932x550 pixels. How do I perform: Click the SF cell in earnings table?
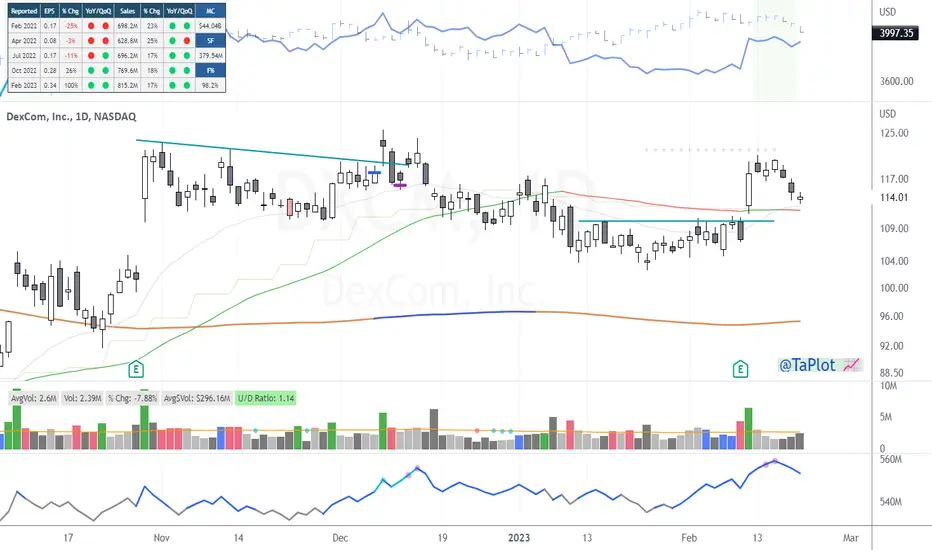[210, 41]
